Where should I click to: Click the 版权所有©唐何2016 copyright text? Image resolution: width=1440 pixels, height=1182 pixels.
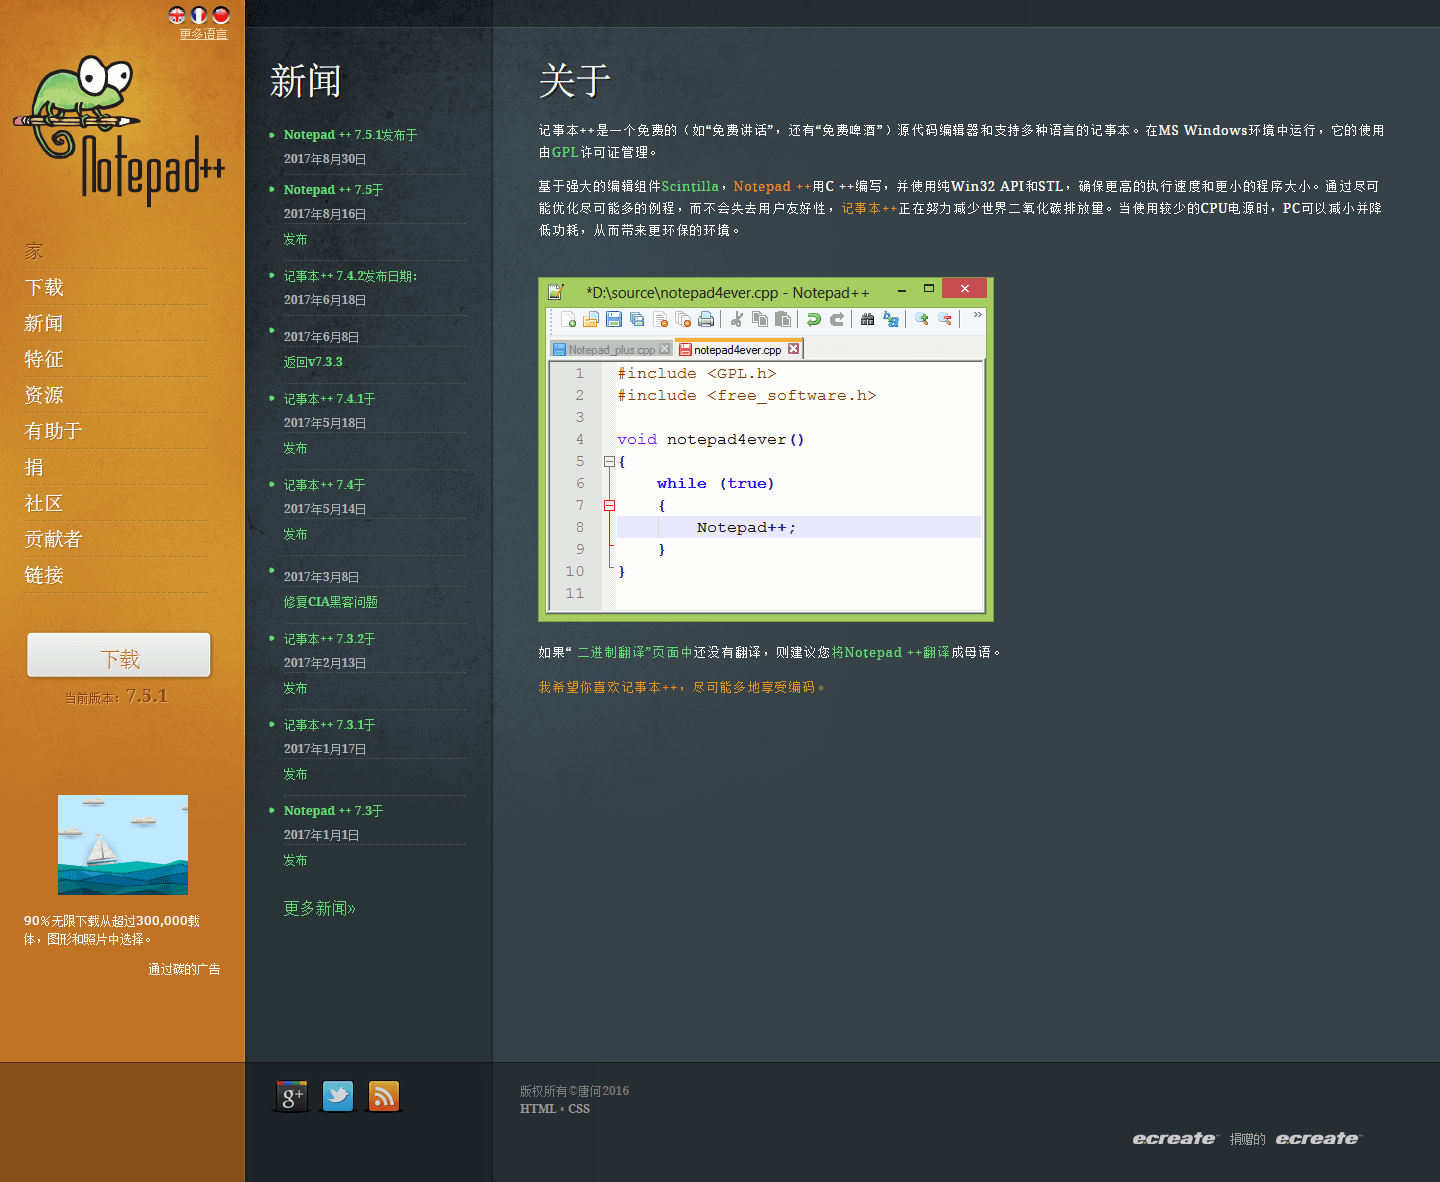coord(574,1091)
